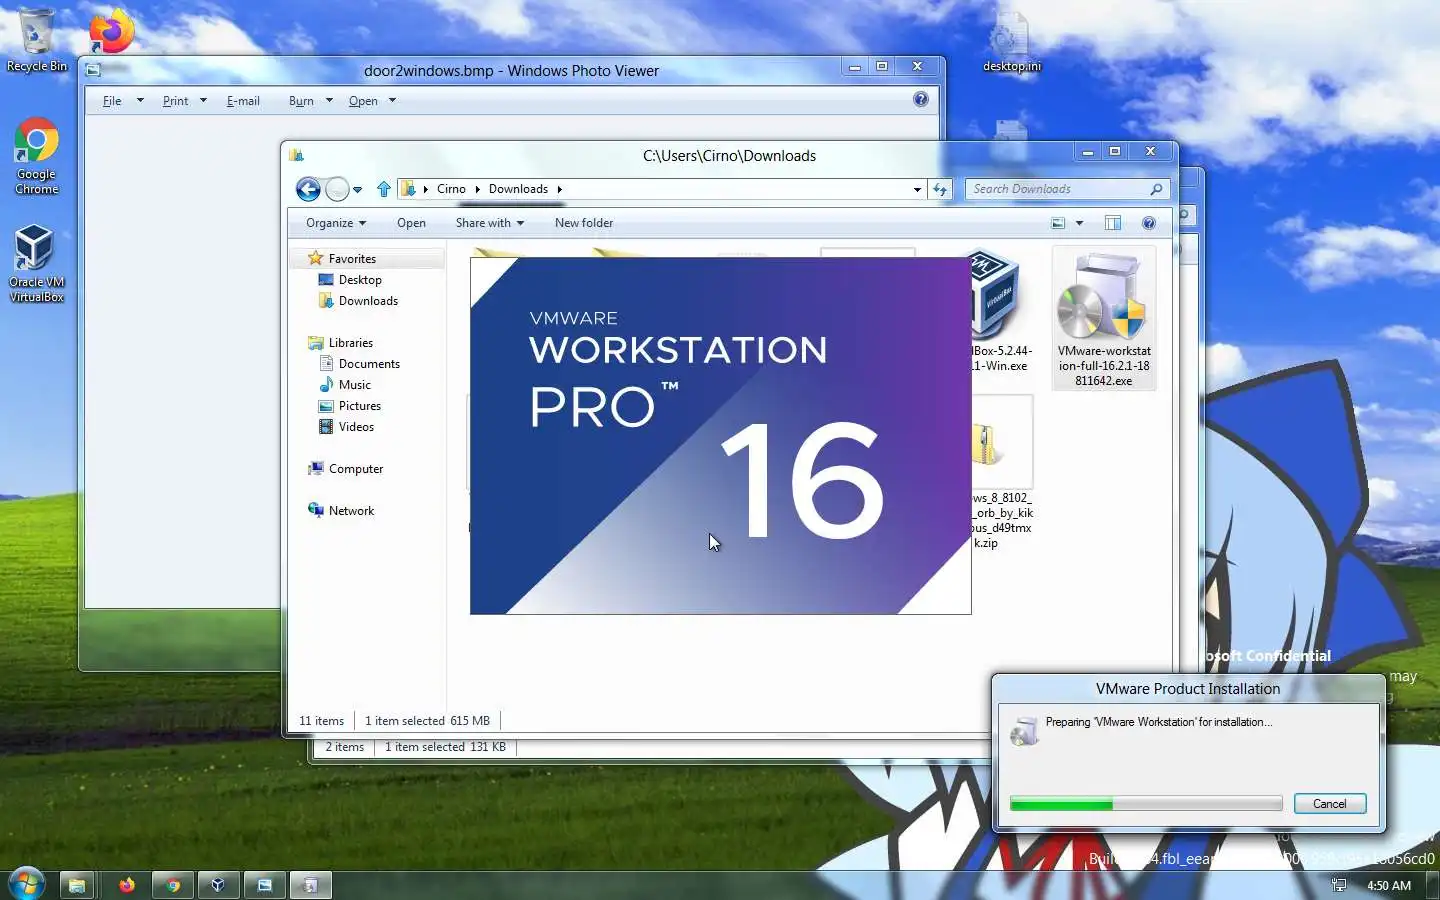This screenshot has height=900, width=1440.
Task: Switch to VMware installer taskbar button
Action: (x=310, y=885)
